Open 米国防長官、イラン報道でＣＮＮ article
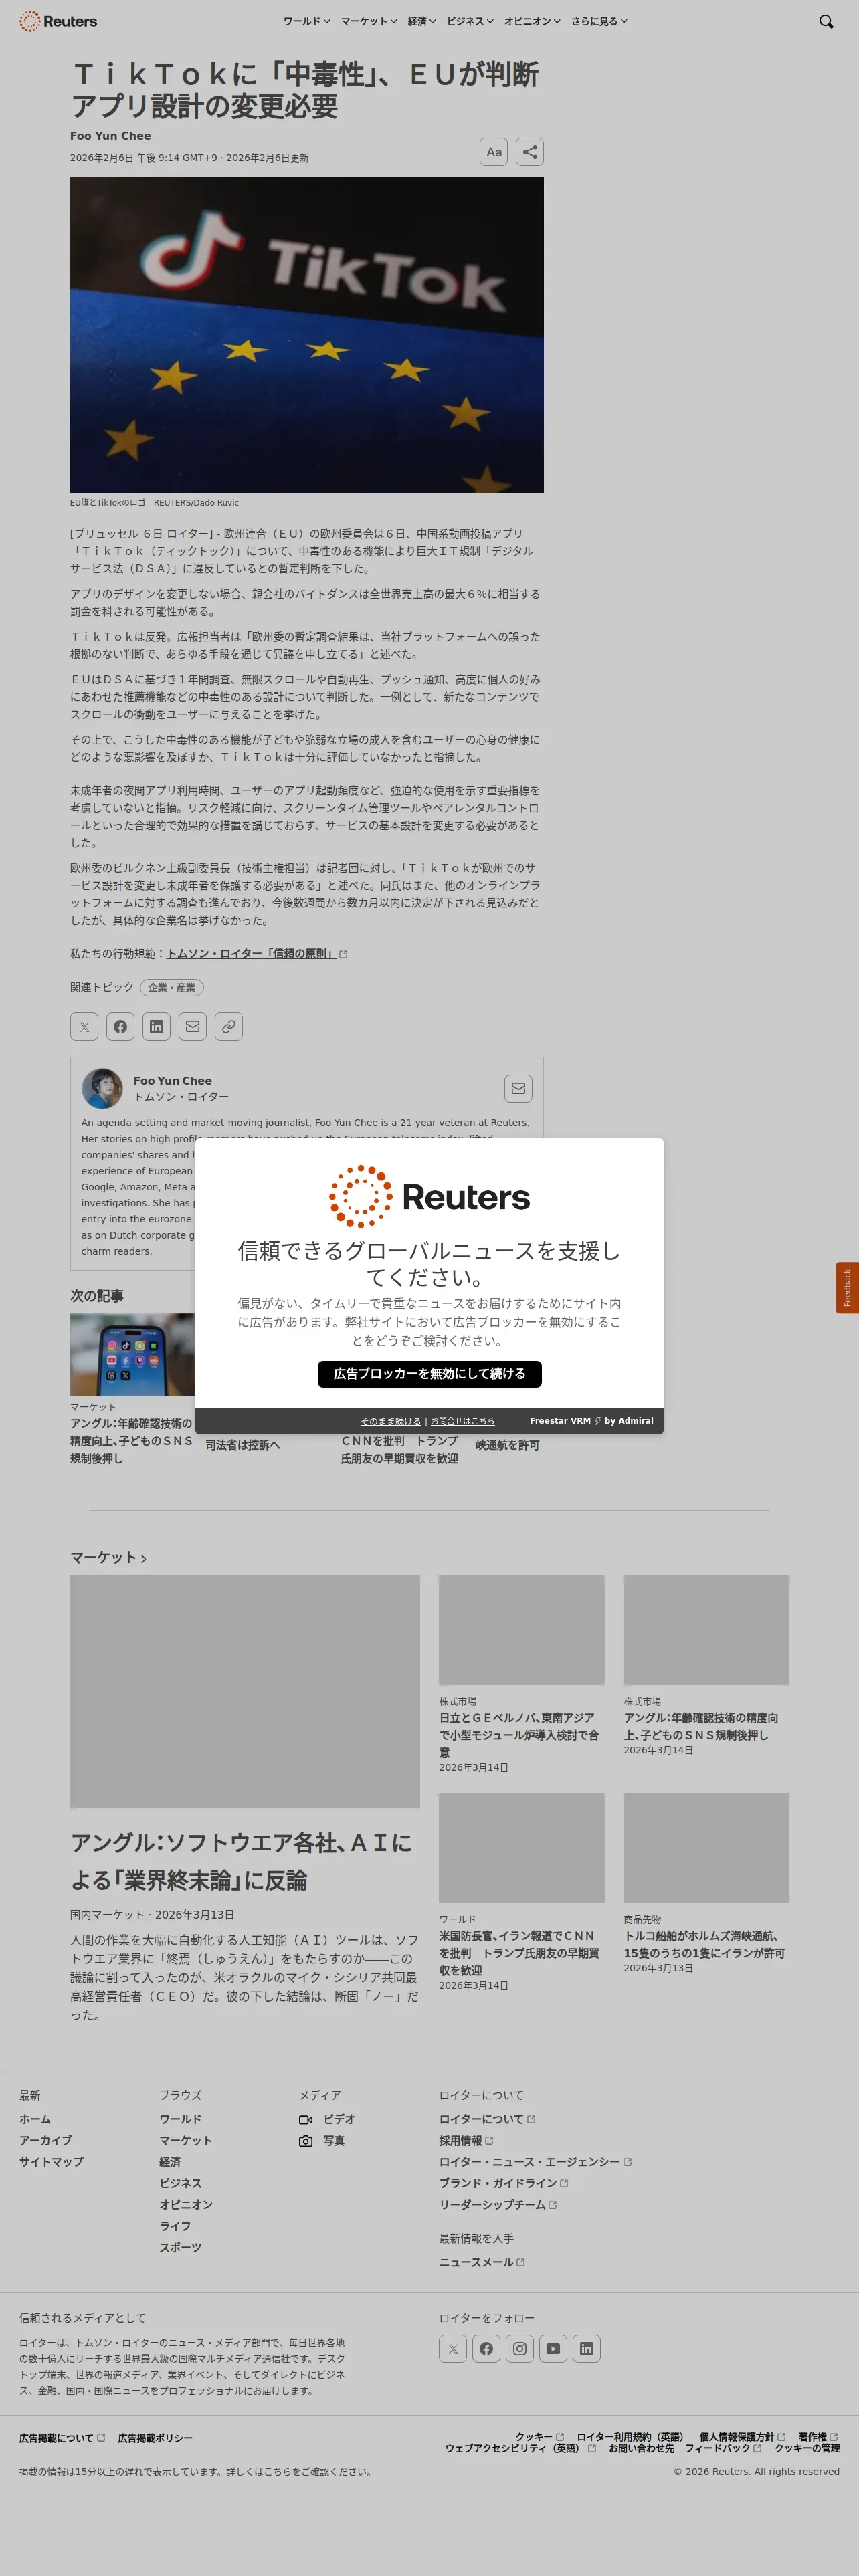The height and width of the screenshot is (2576, 859). click(x=519, y=1953)
